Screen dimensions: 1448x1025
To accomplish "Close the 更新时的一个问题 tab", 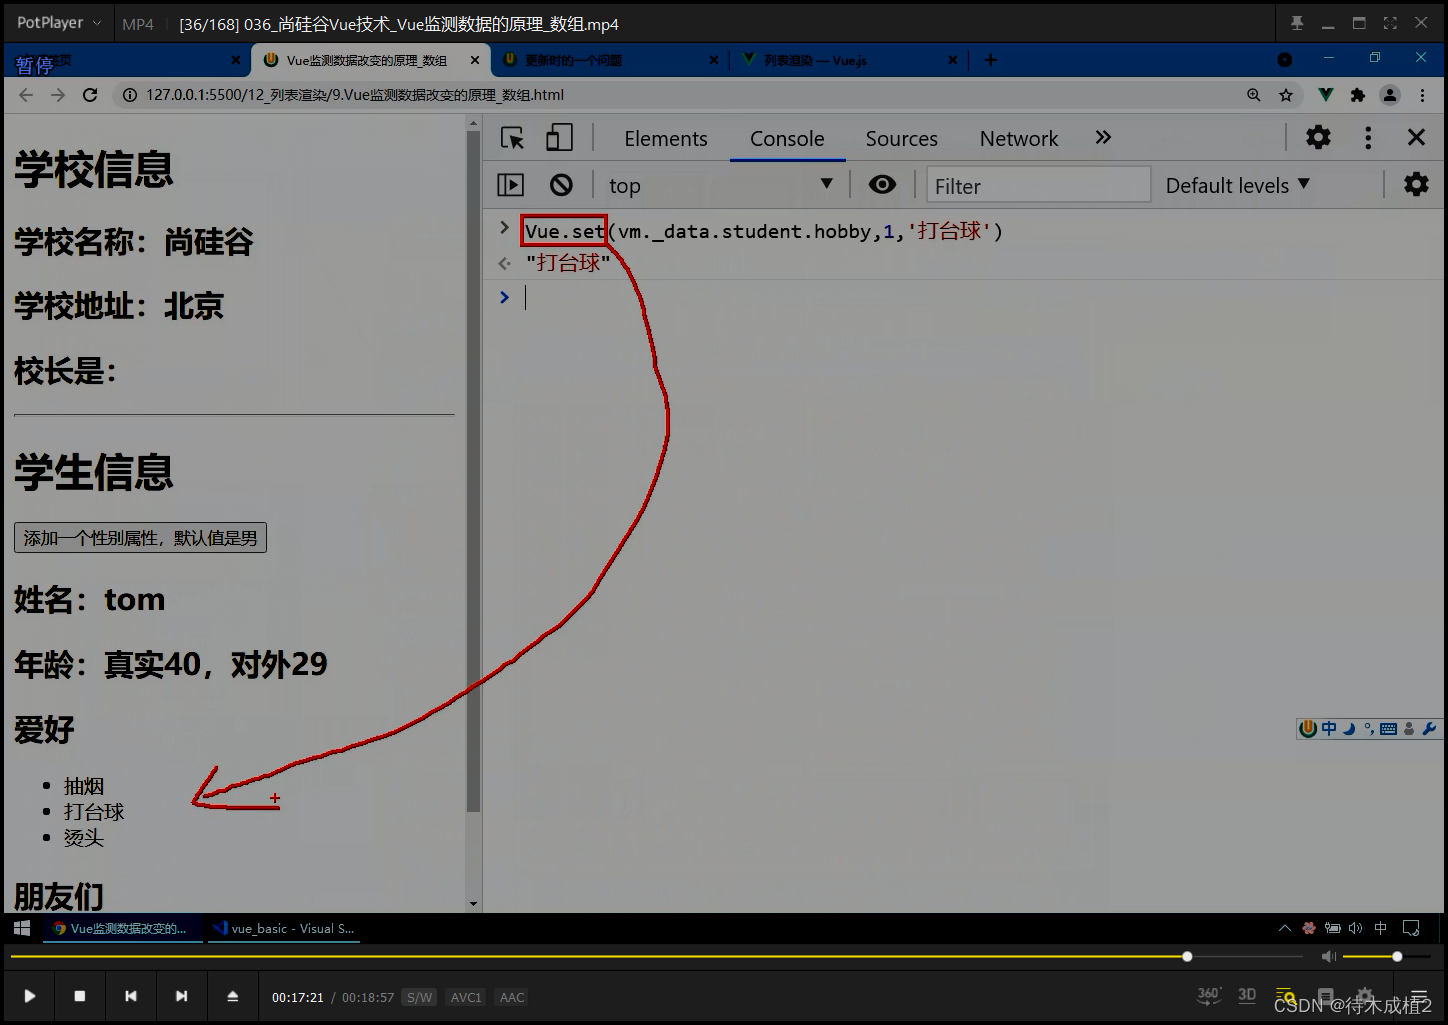I will click(713, 60).
